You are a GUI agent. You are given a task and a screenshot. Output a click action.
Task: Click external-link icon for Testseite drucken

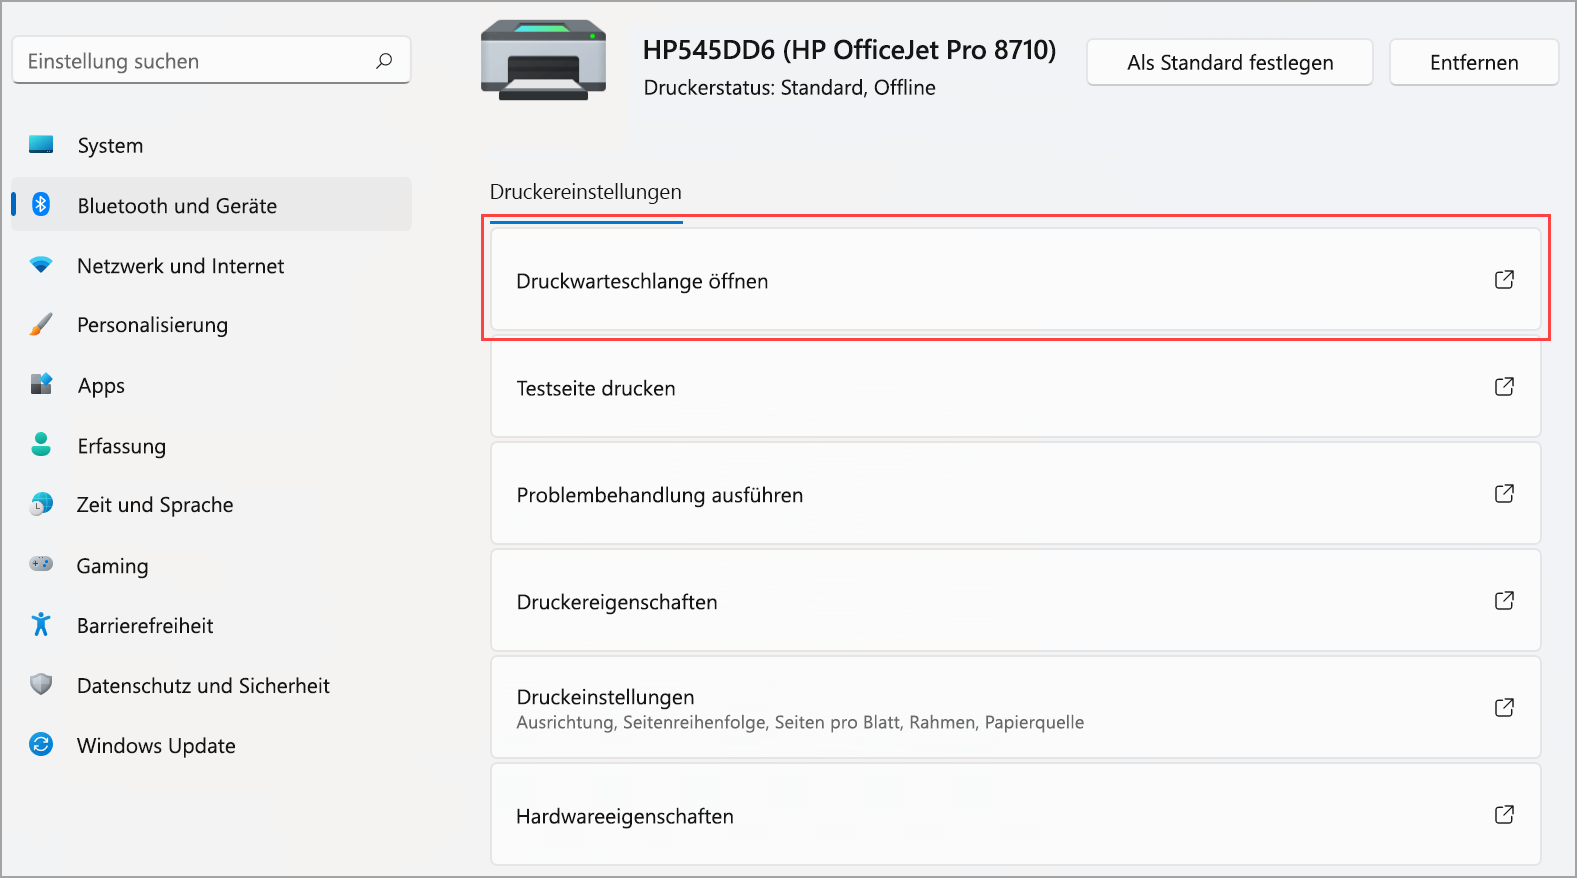[1504, 387]
